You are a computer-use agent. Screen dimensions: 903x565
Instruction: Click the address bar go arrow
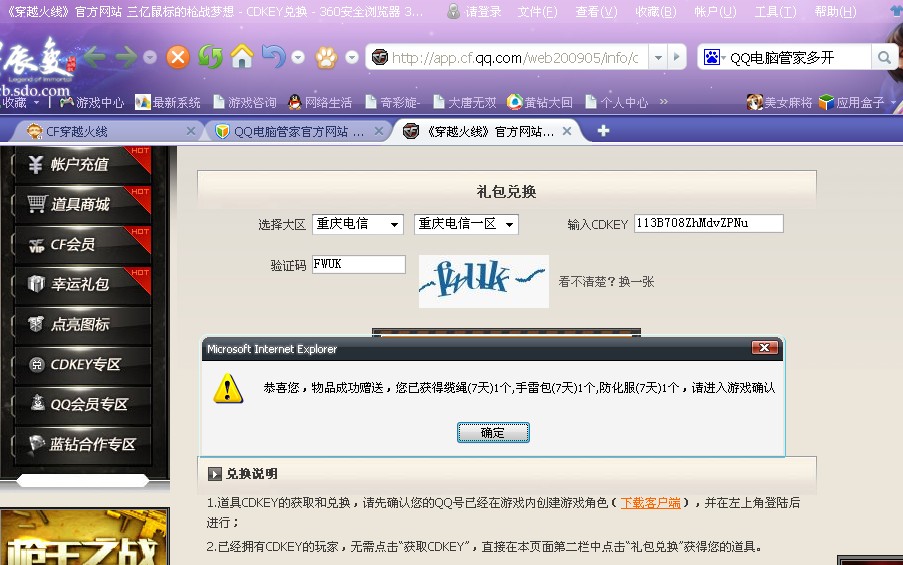[677, 57]
